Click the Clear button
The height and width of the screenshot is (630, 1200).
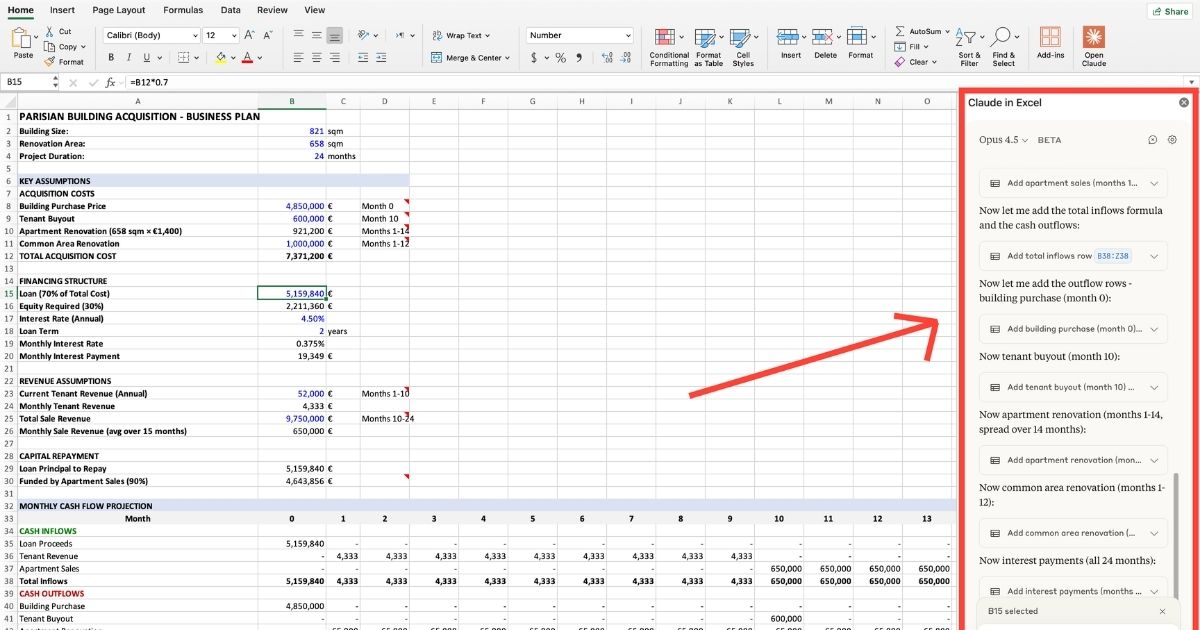(x=915, y=62)
